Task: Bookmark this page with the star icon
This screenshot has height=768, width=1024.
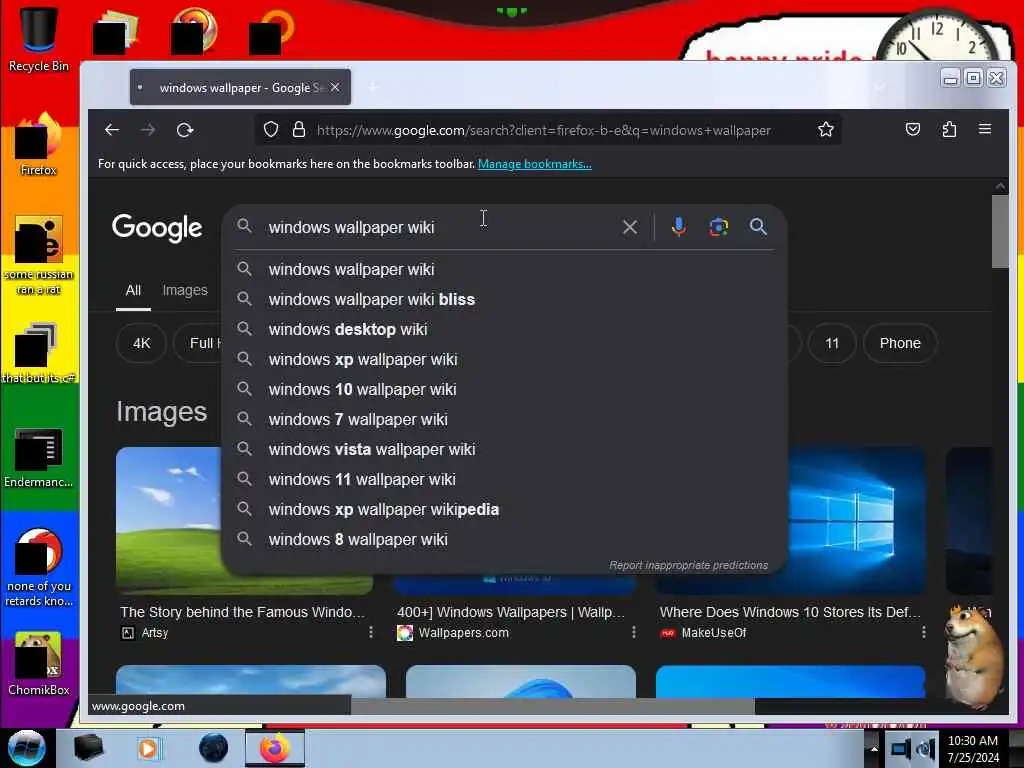Action: click(825, 130)
